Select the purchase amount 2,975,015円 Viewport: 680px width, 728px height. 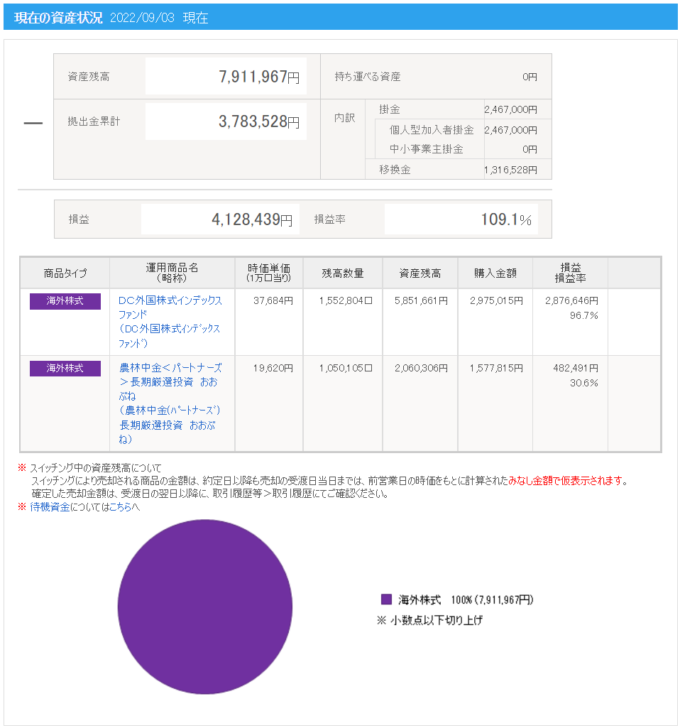496,301
